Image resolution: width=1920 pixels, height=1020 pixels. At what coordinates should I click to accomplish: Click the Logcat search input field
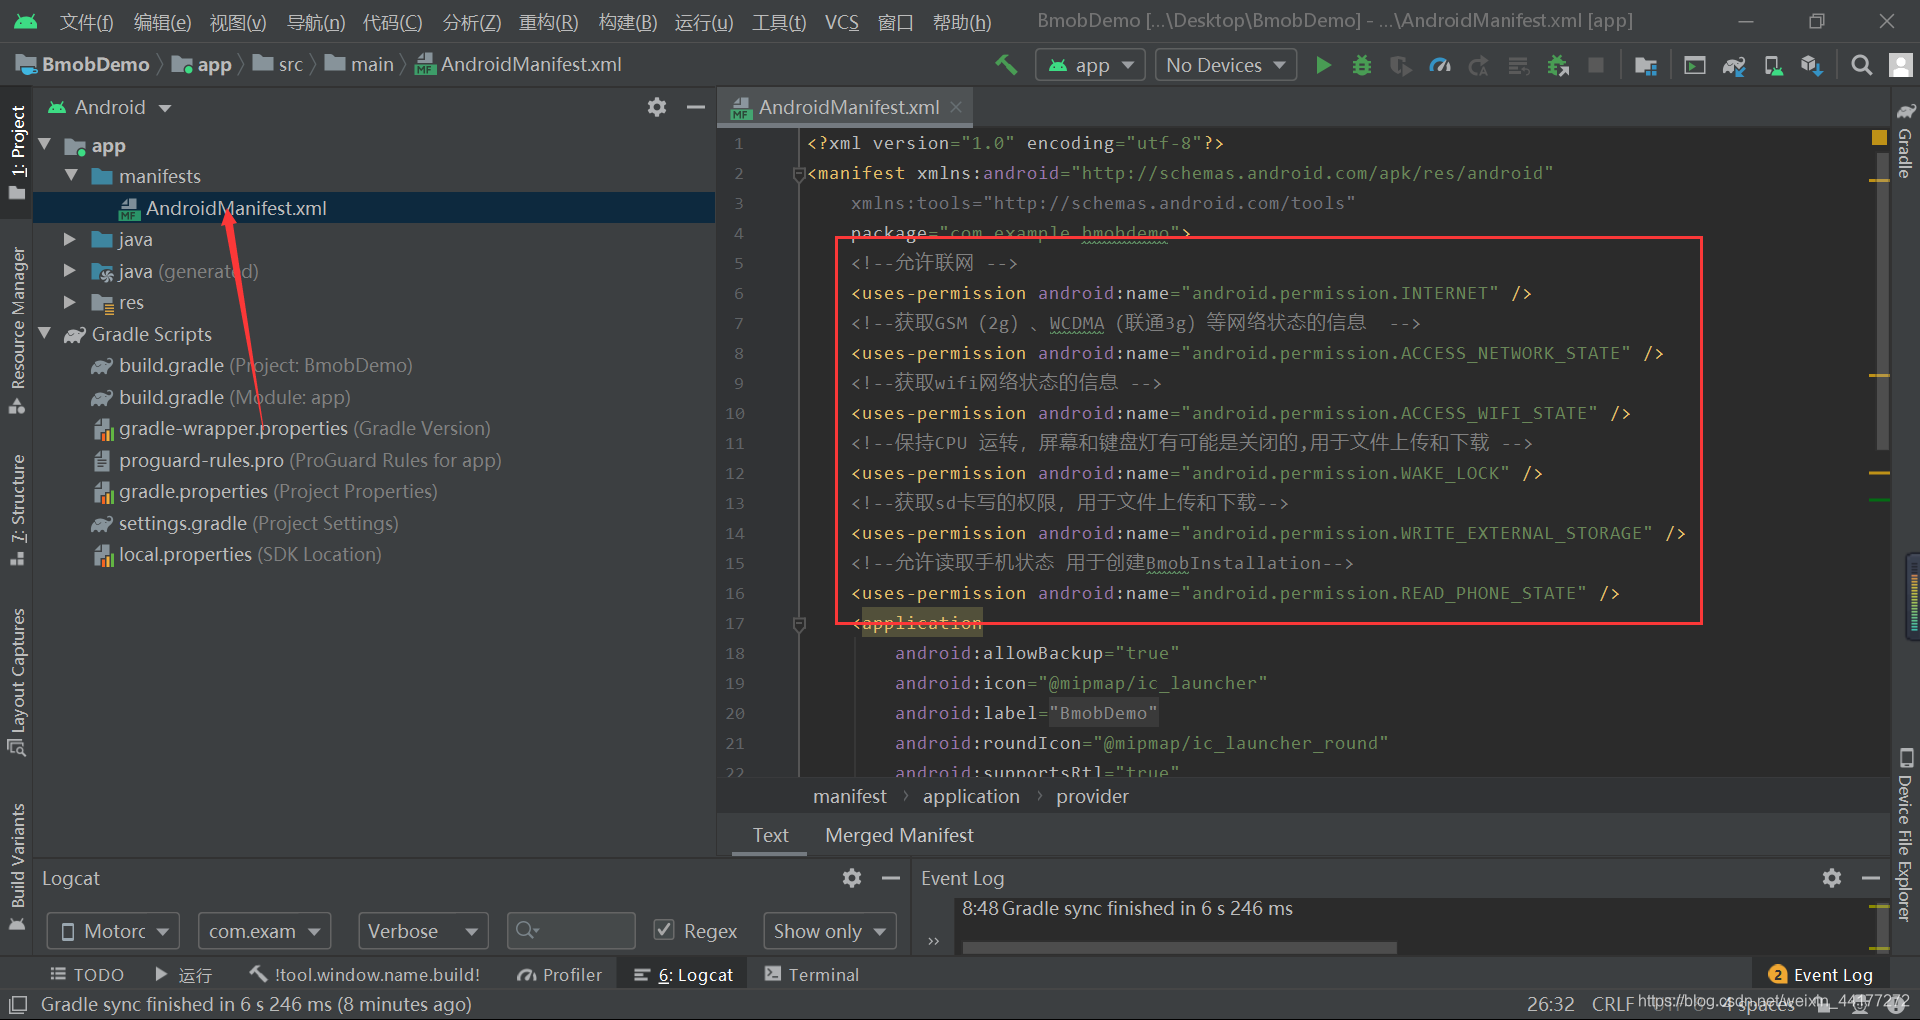(x=571, y=931)
